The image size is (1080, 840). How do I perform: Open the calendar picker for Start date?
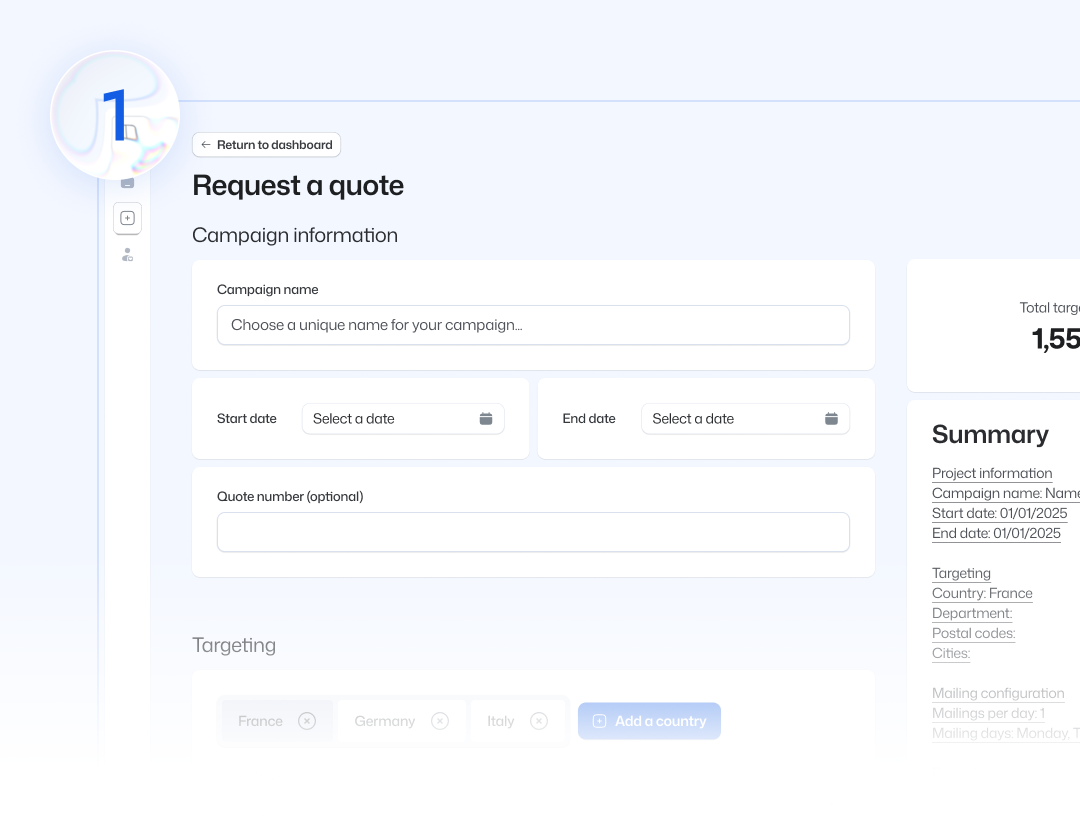tap(486, 418)
